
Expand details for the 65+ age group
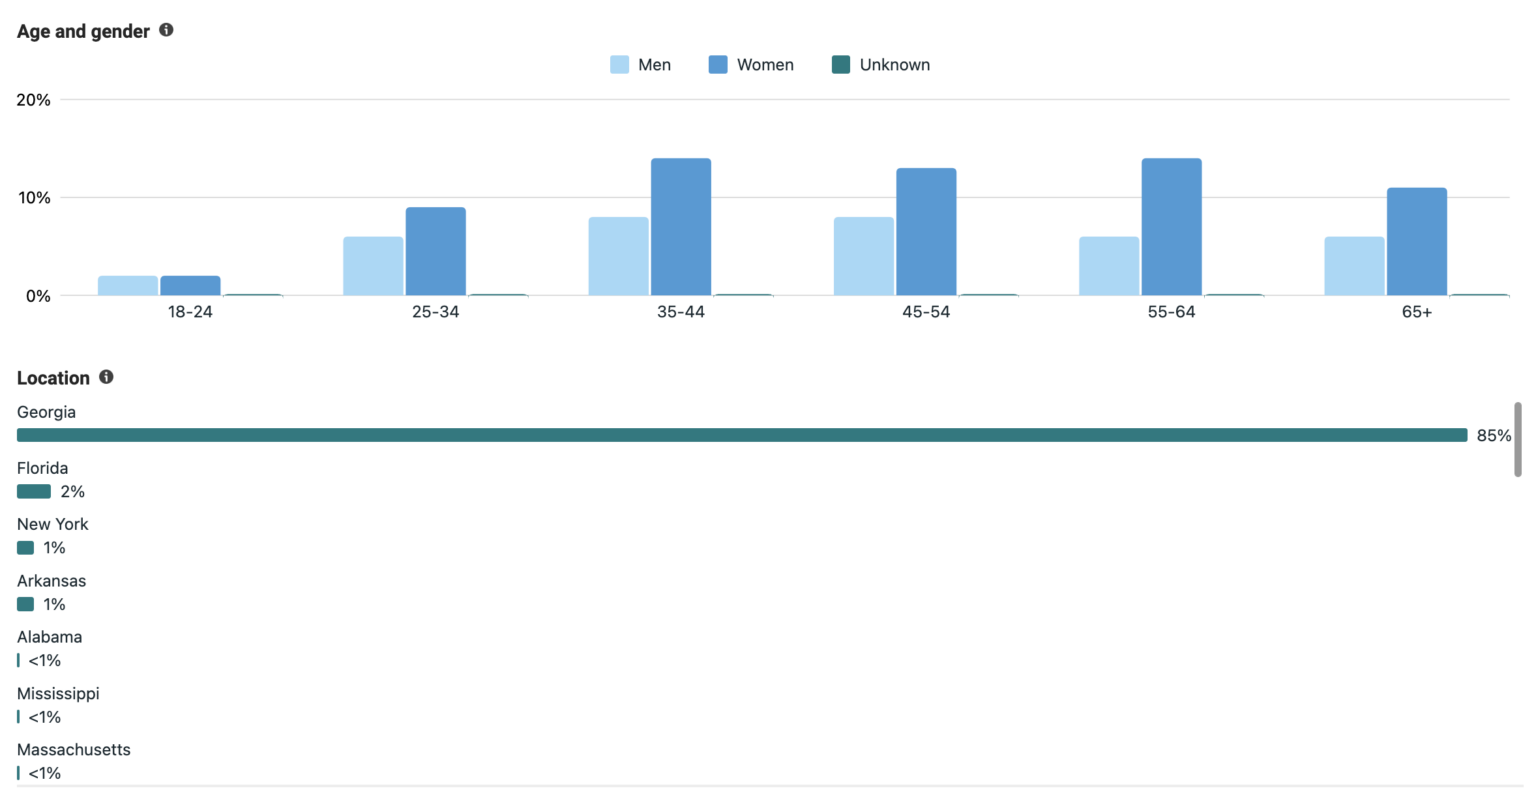tap(1416, 311)
